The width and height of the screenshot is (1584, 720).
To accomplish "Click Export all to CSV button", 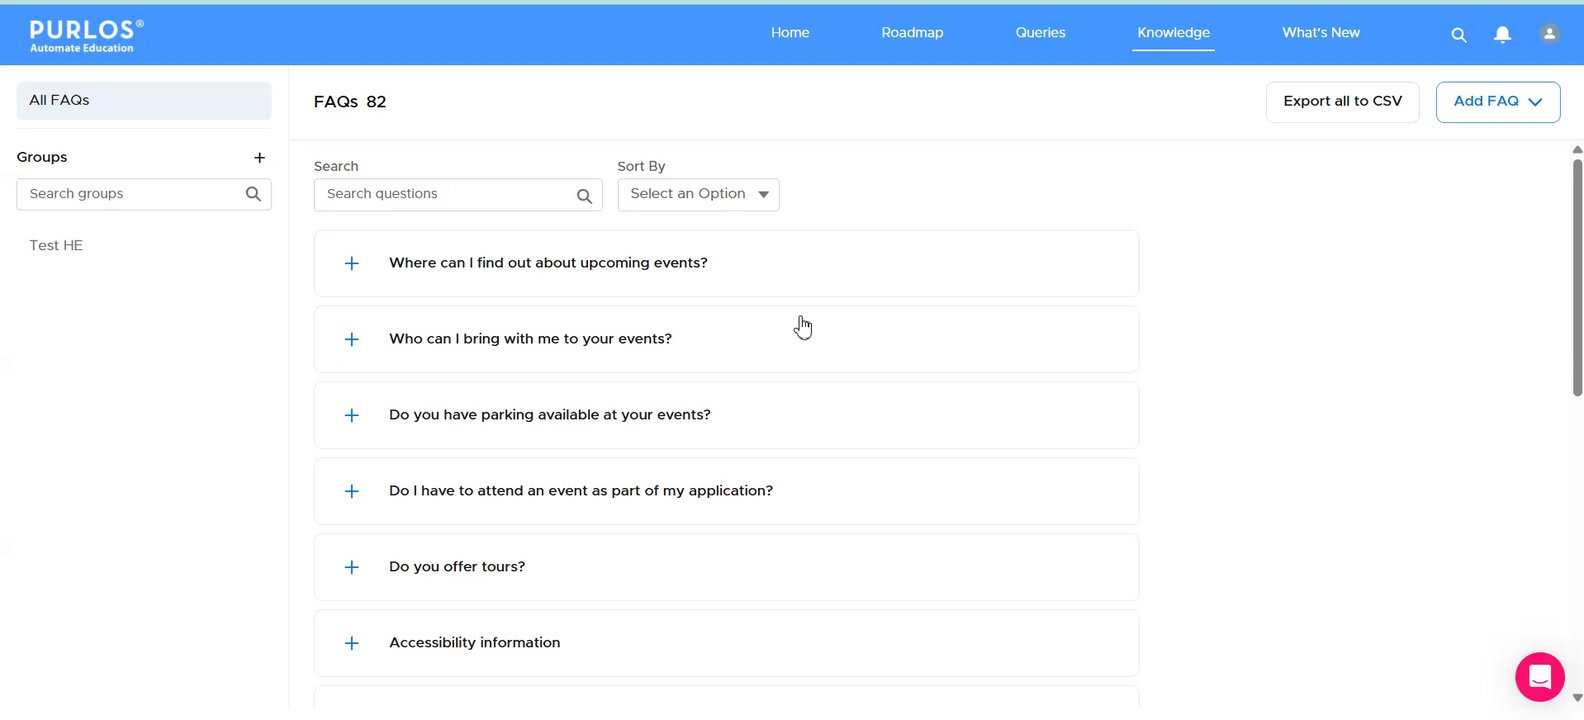I will [x=1342, y=102].
